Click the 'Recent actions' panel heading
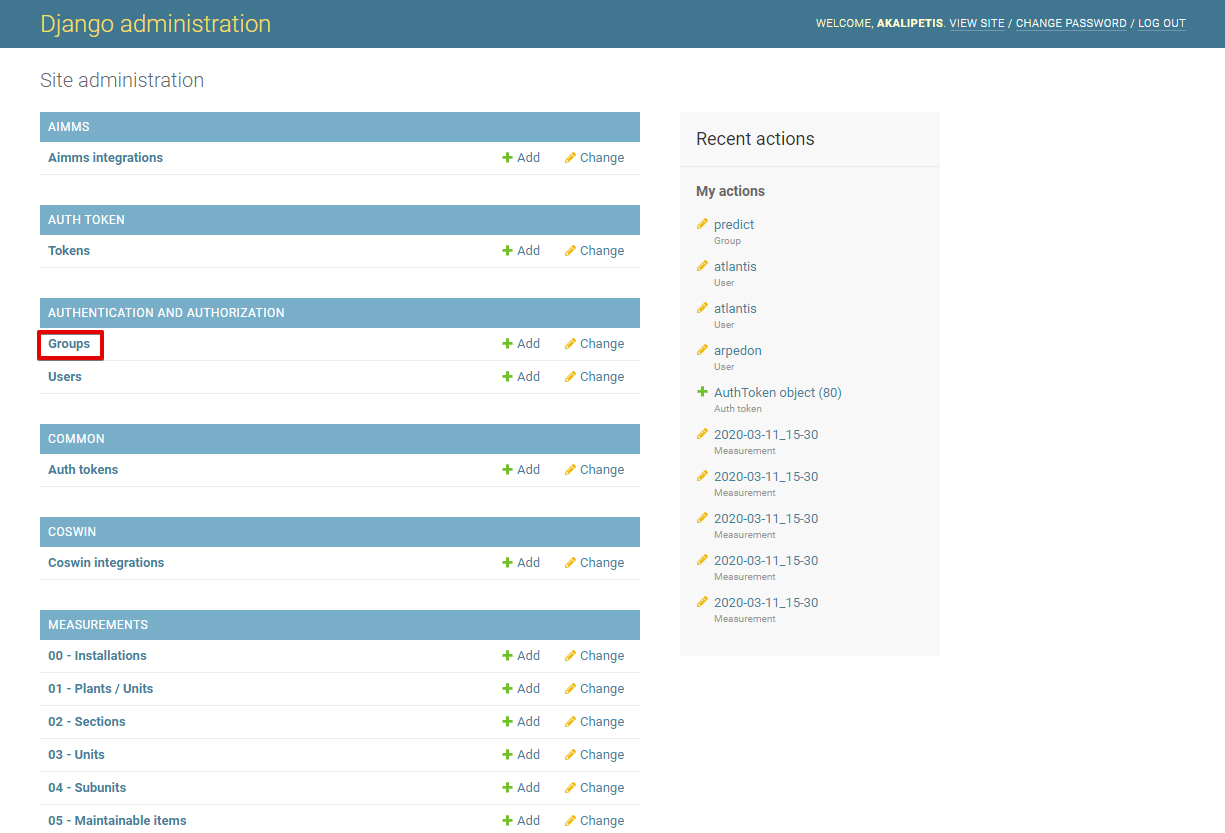1225x833 pixels. coord(755,139)
